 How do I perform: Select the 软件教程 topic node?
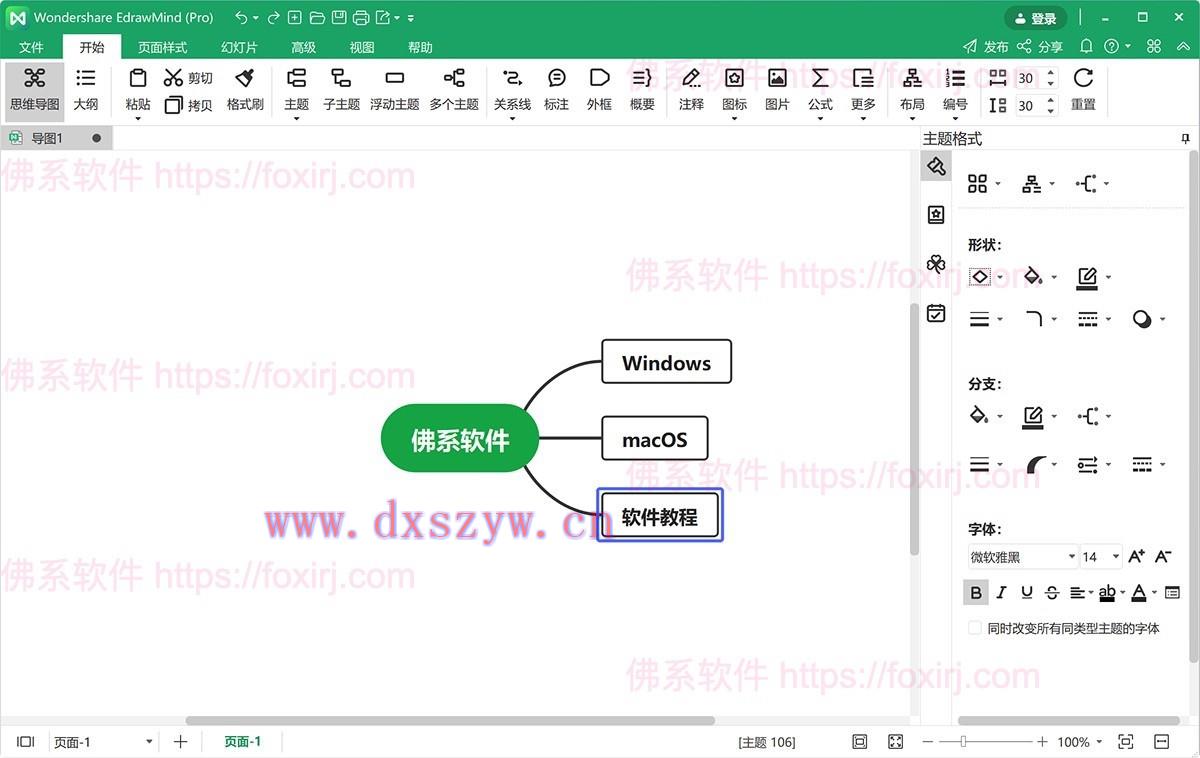click(660, 516)
